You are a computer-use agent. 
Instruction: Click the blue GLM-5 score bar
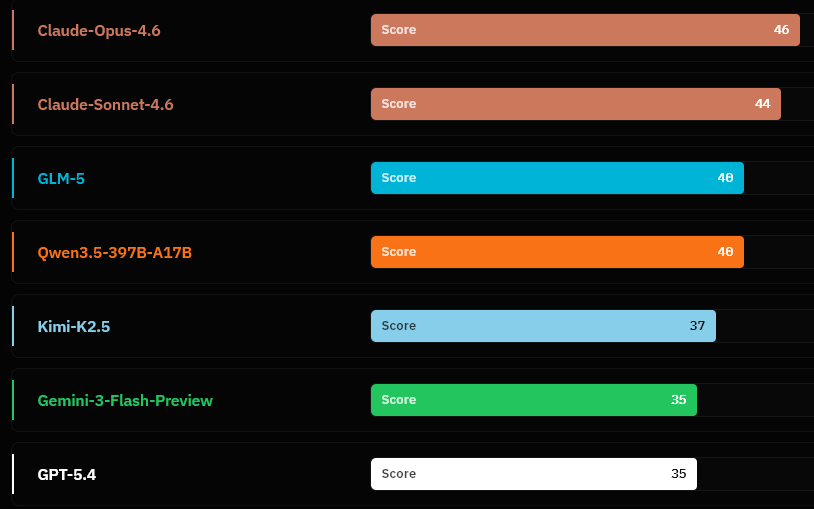[x=557, y=178]
